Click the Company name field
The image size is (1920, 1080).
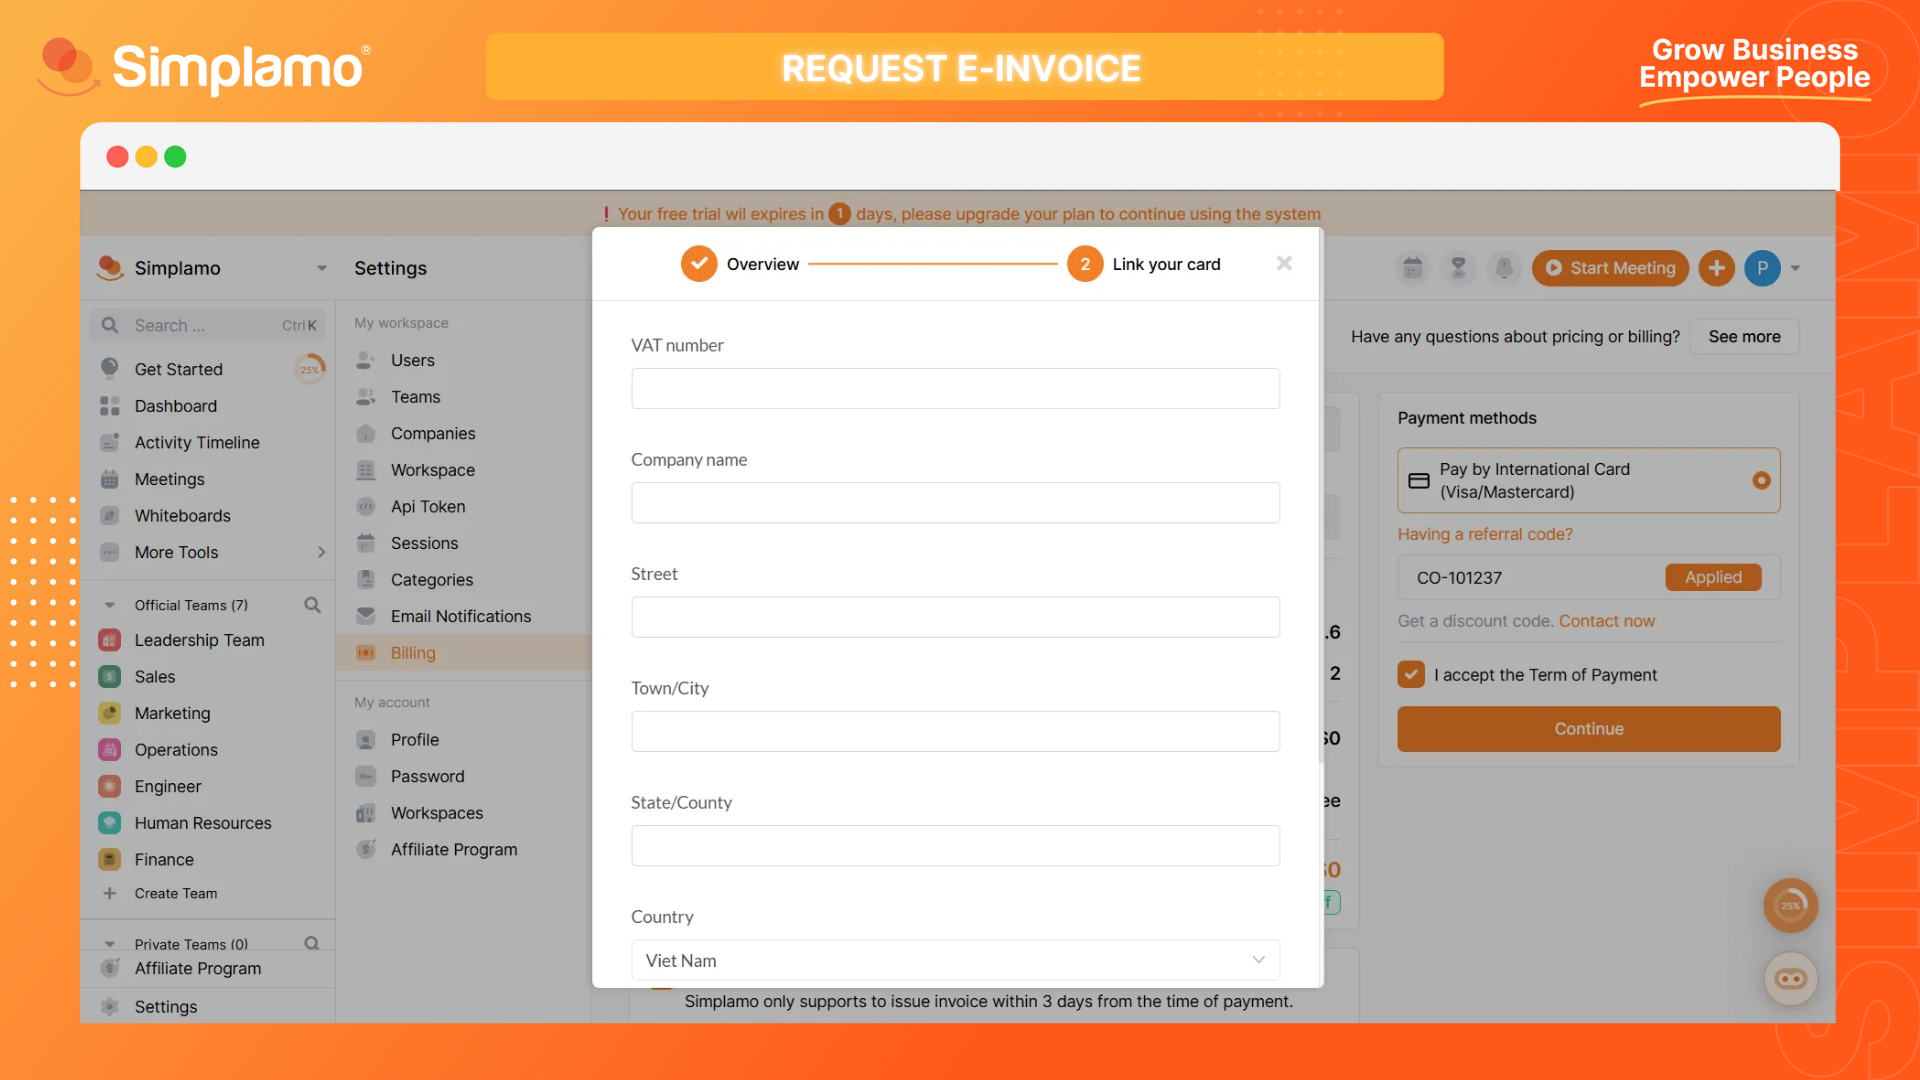955,503
